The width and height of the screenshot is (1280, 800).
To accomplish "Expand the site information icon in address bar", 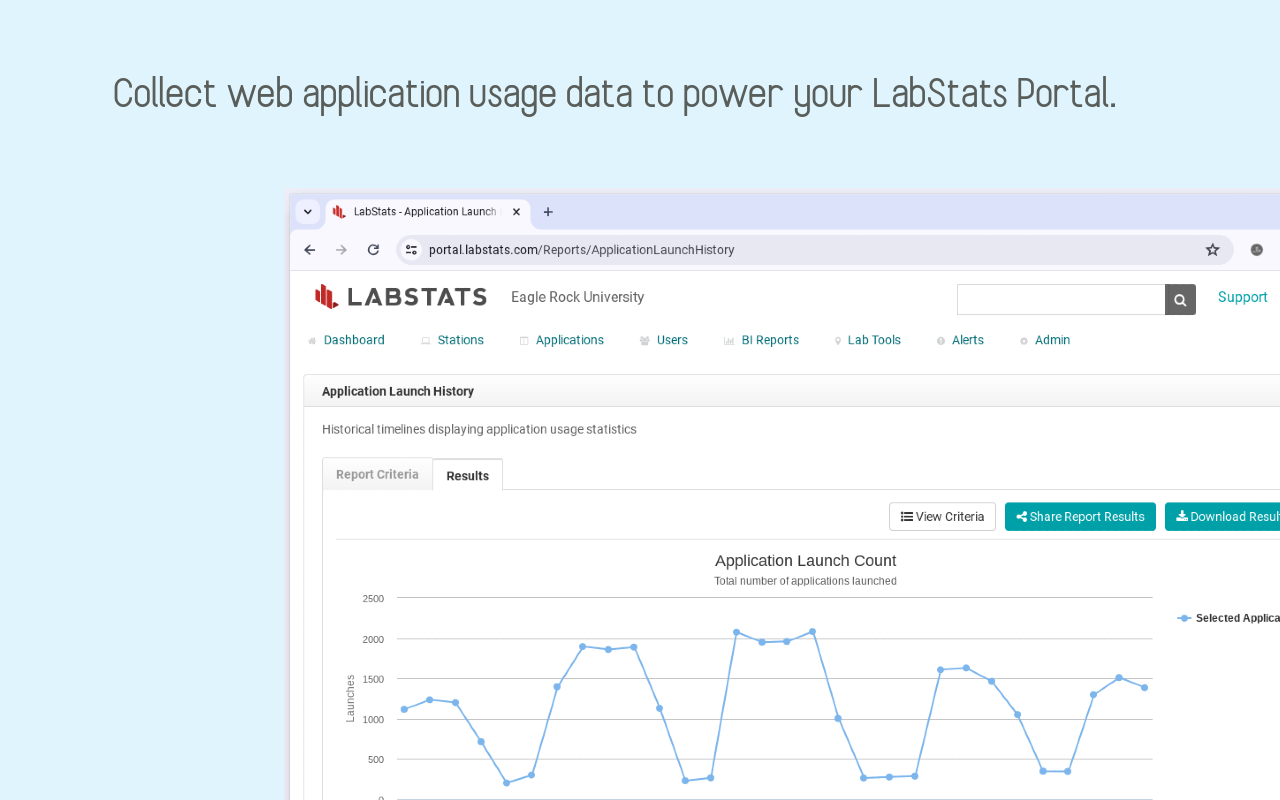I will 411,249.
